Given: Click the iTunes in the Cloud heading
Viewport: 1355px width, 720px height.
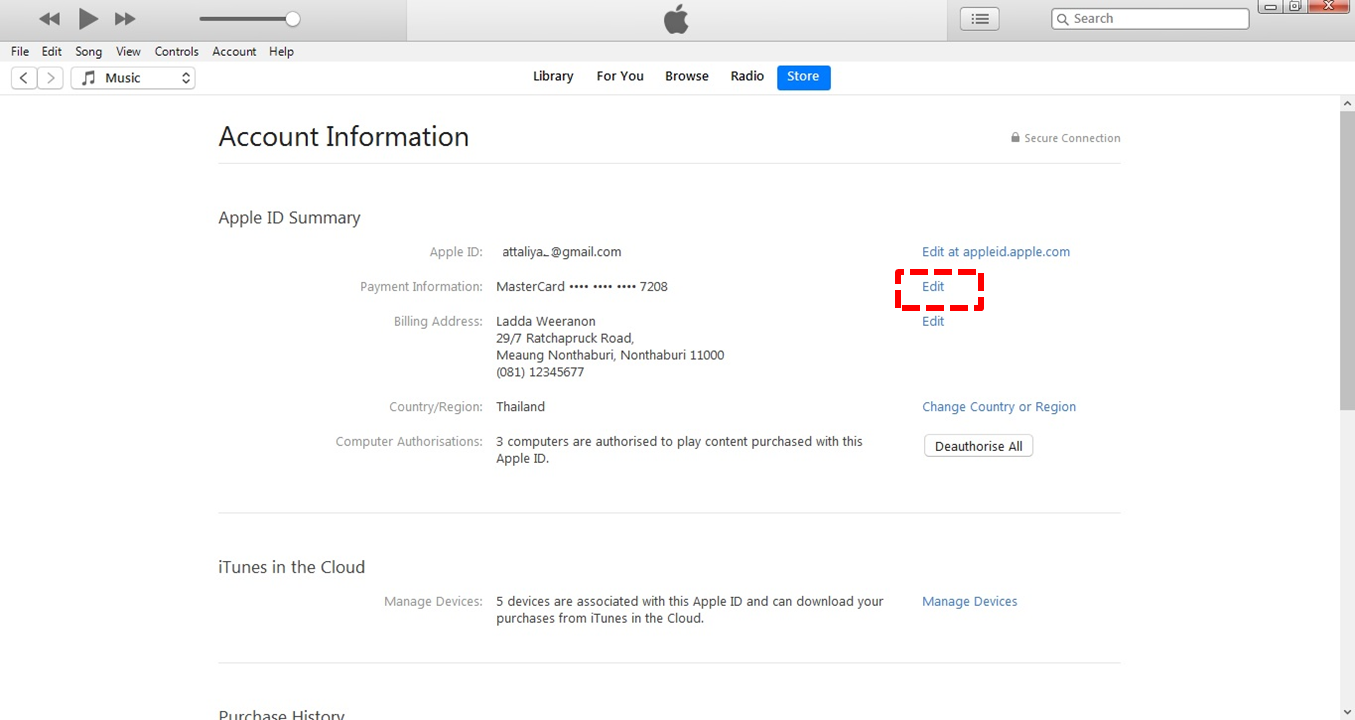Looking at the screenshot, I should click(292, 567).
